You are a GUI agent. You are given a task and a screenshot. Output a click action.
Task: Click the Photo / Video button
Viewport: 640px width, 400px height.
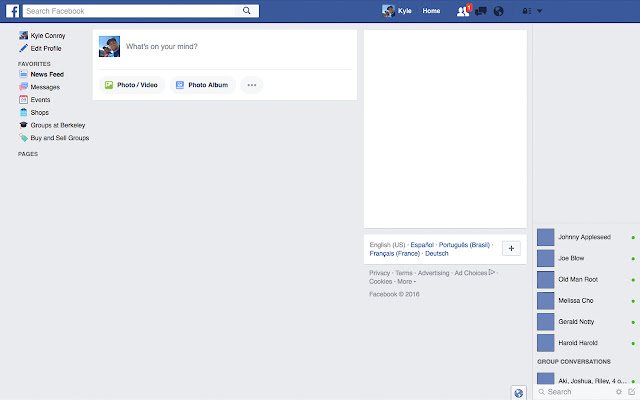[x=131, y=85]
